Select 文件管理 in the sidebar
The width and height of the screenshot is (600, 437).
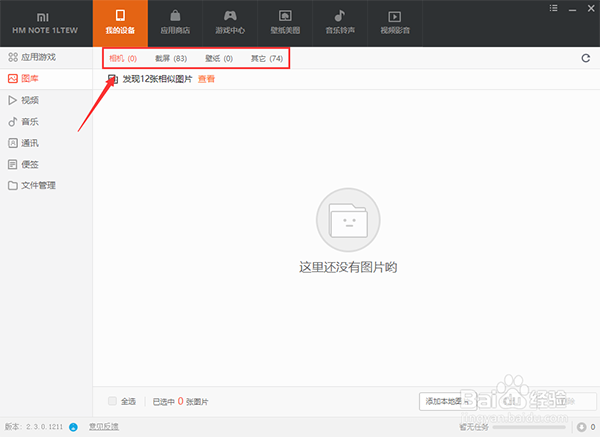[x=38, y=185]
